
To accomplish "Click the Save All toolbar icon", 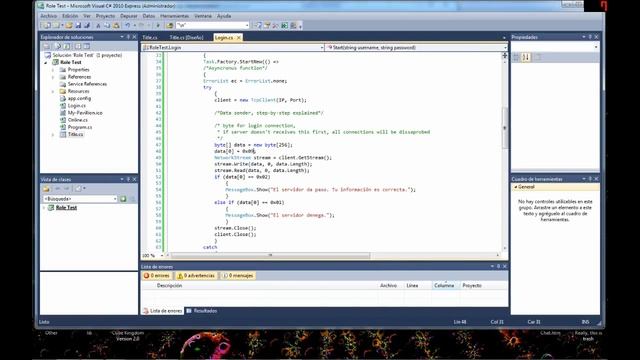I will (87, 25).
